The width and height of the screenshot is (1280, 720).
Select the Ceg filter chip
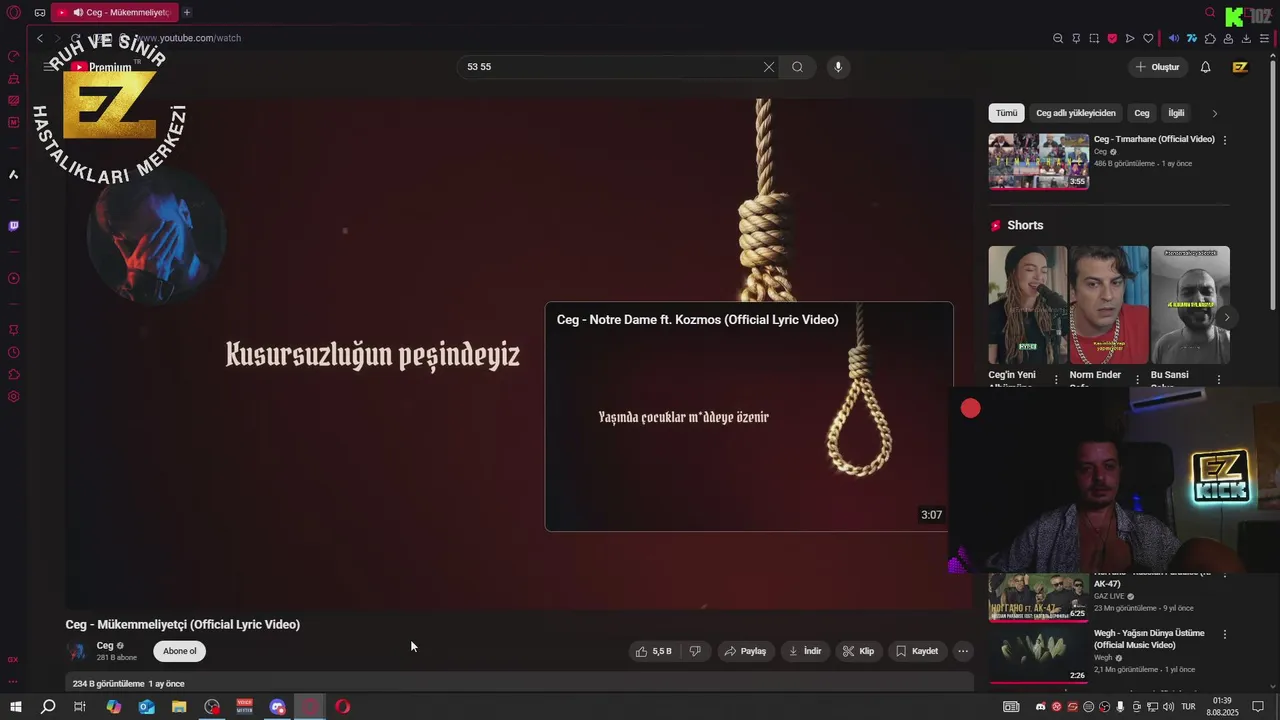click(1142, 113)
